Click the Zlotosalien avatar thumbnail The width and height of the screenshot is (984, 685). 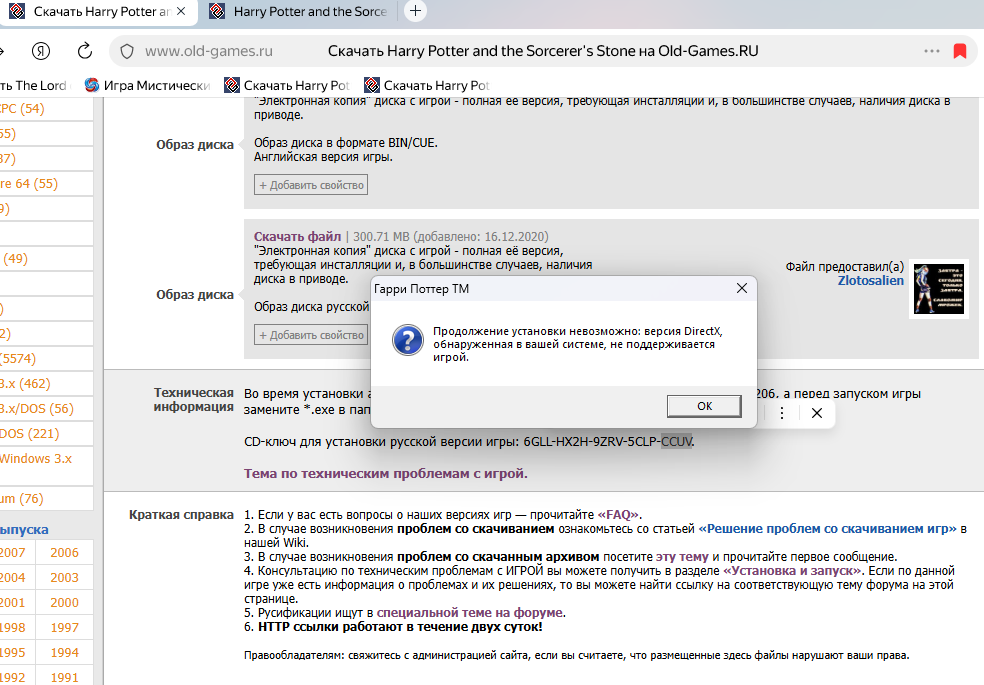[939, 289]
